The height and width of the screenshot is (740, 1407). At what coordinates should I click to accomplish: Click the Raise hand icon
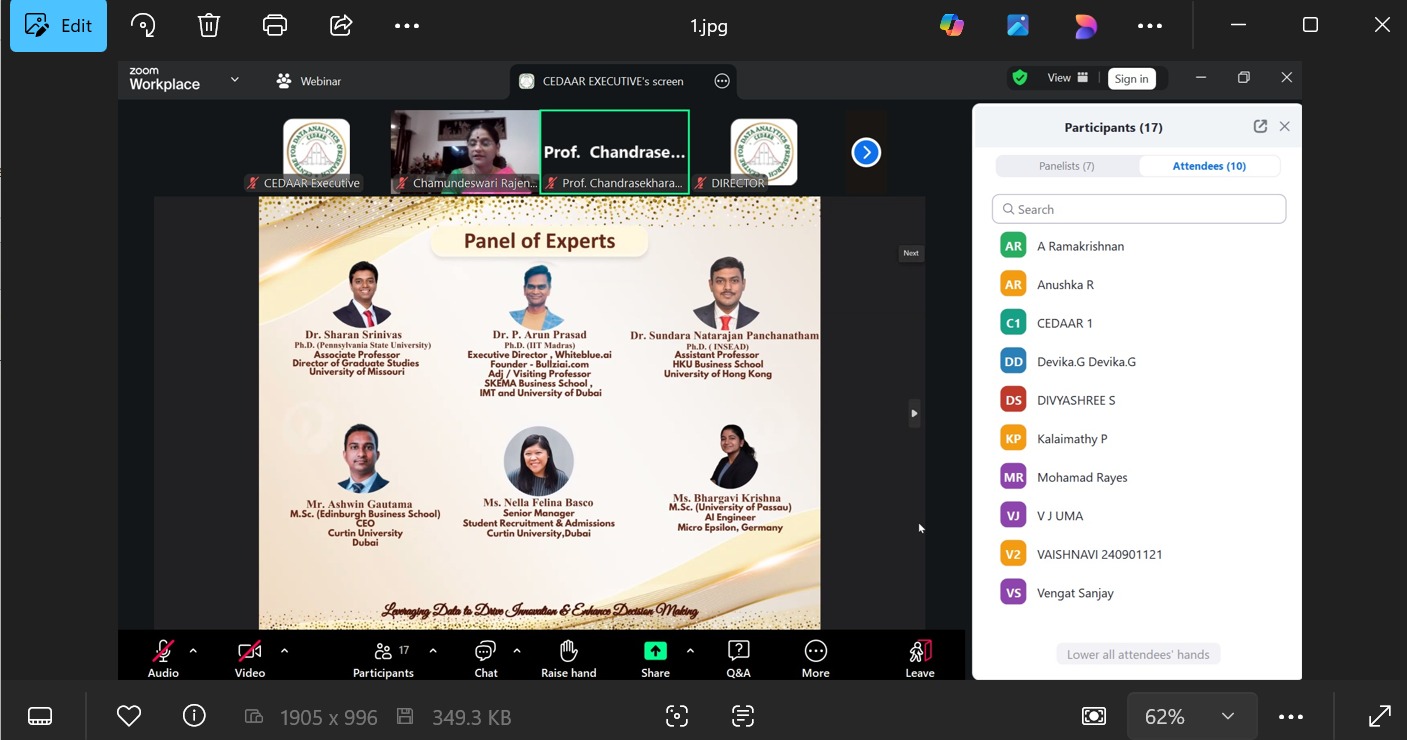coord(568,652)
